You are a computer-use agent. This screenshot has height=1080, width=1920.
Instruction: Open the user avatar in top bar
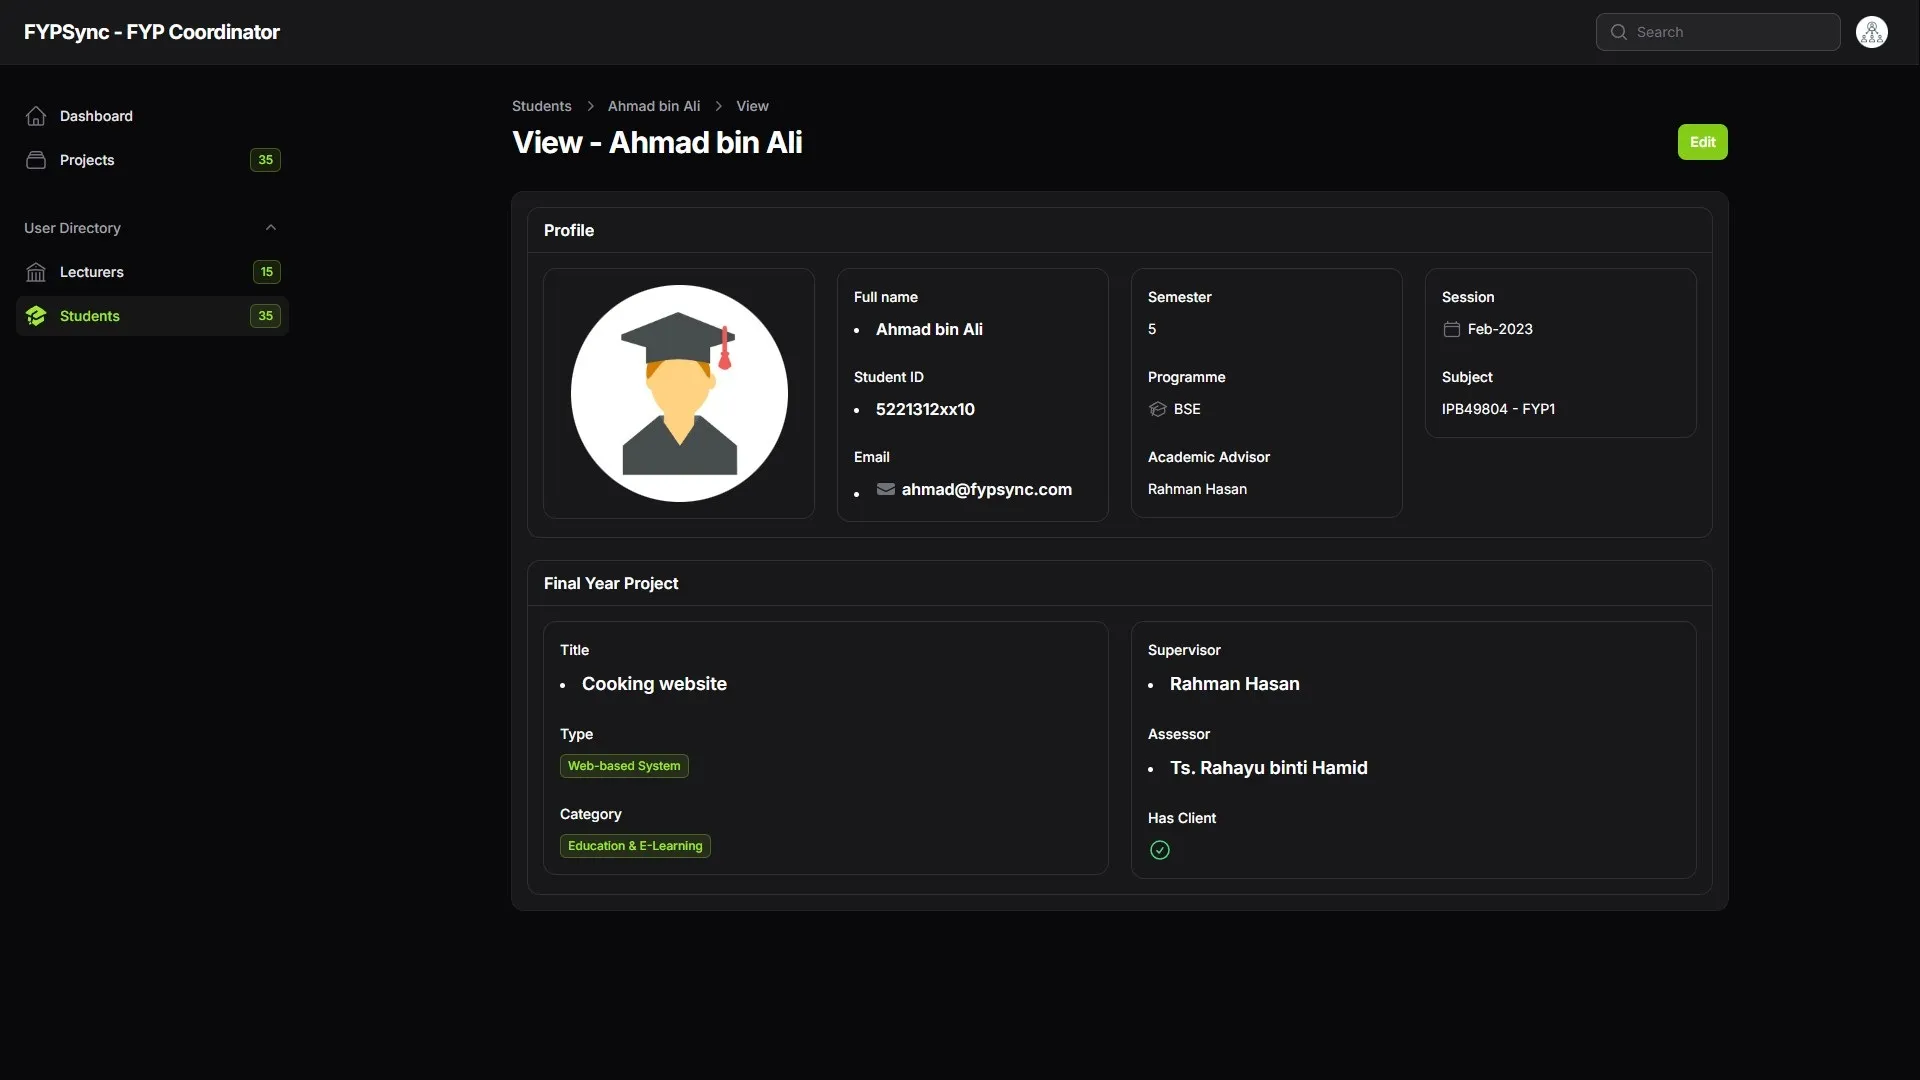[x=1871, y=32]
